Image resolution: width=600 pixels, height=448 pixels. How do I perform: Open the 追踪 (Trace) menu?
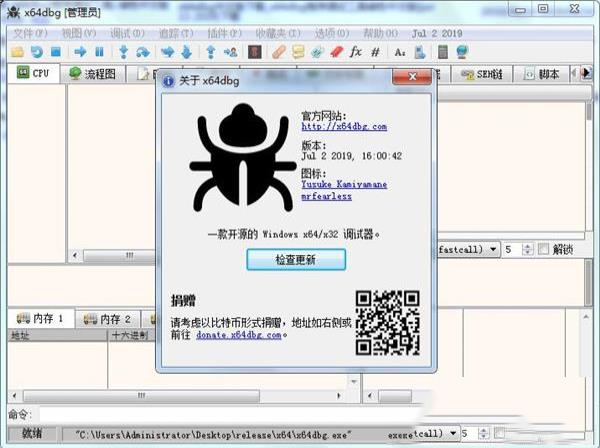176,34
